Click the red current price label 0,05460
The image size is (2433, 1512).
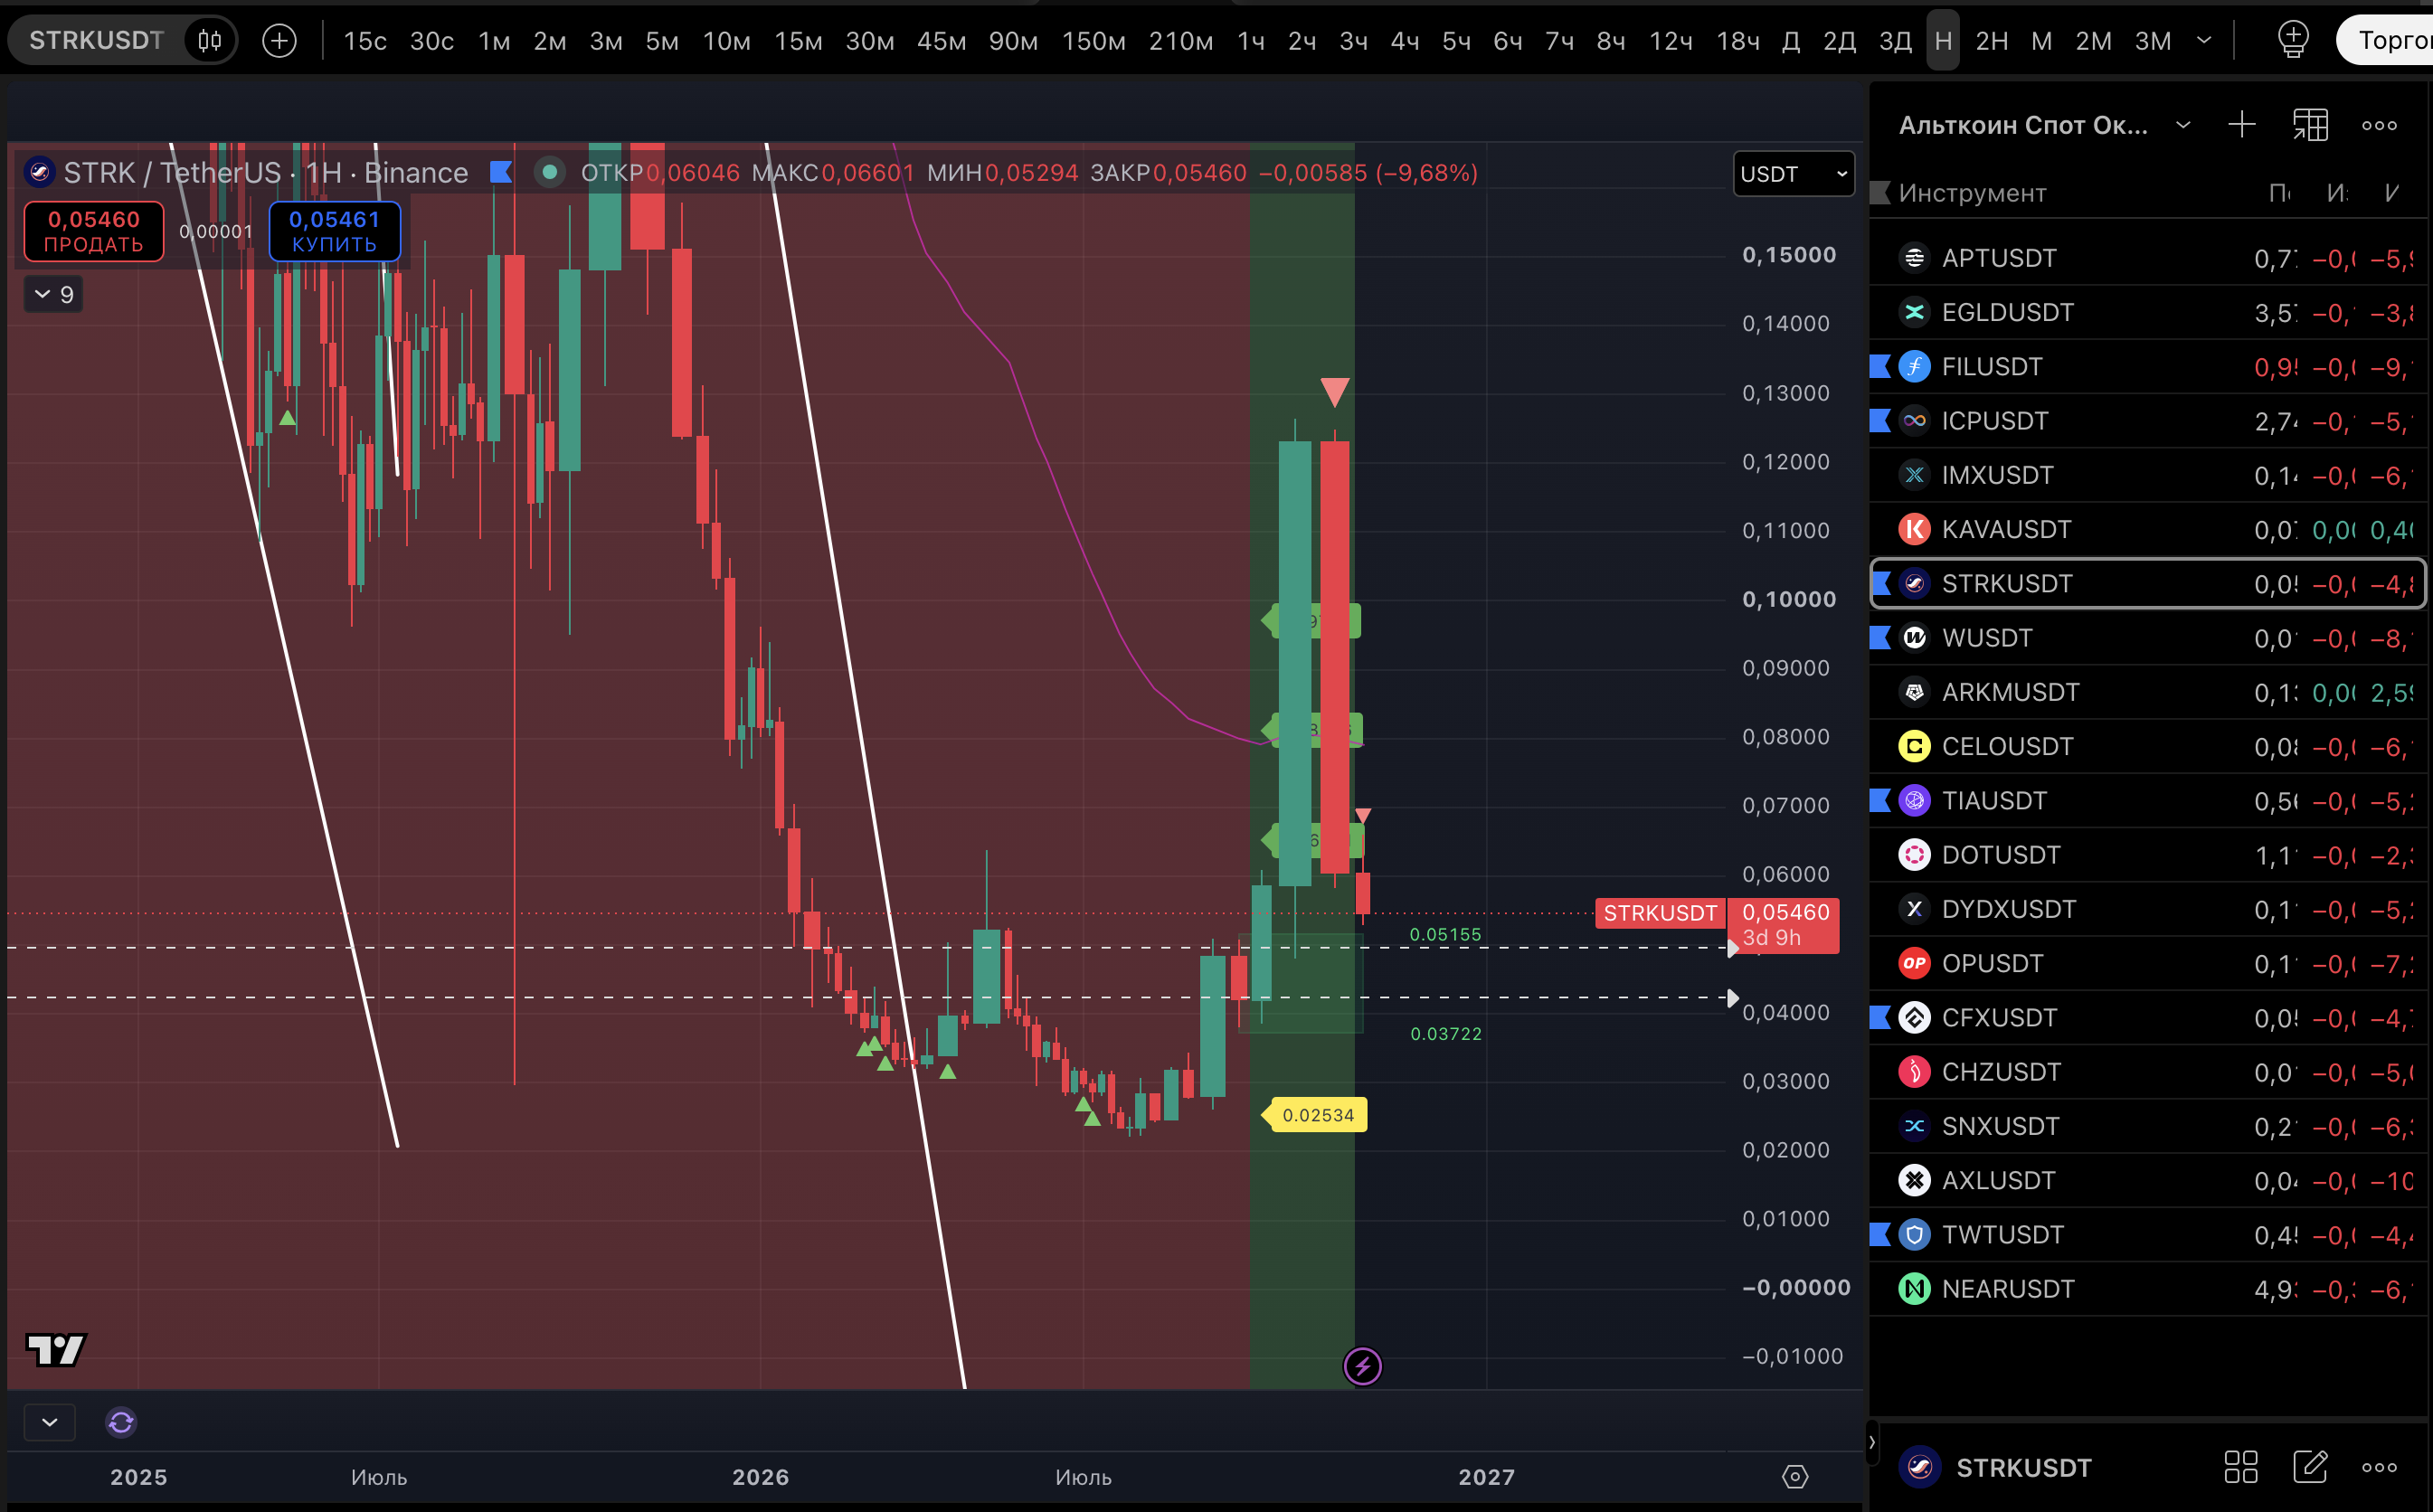(1784, 925)
